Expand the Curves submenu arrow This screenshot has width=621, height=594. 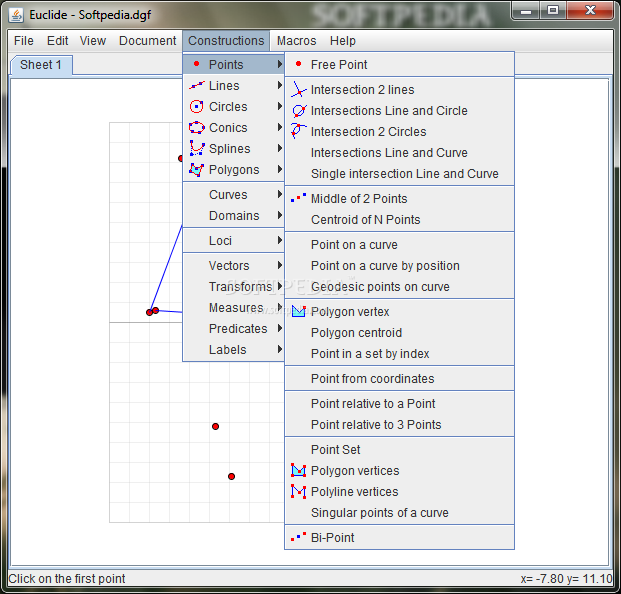coord(280,194)
